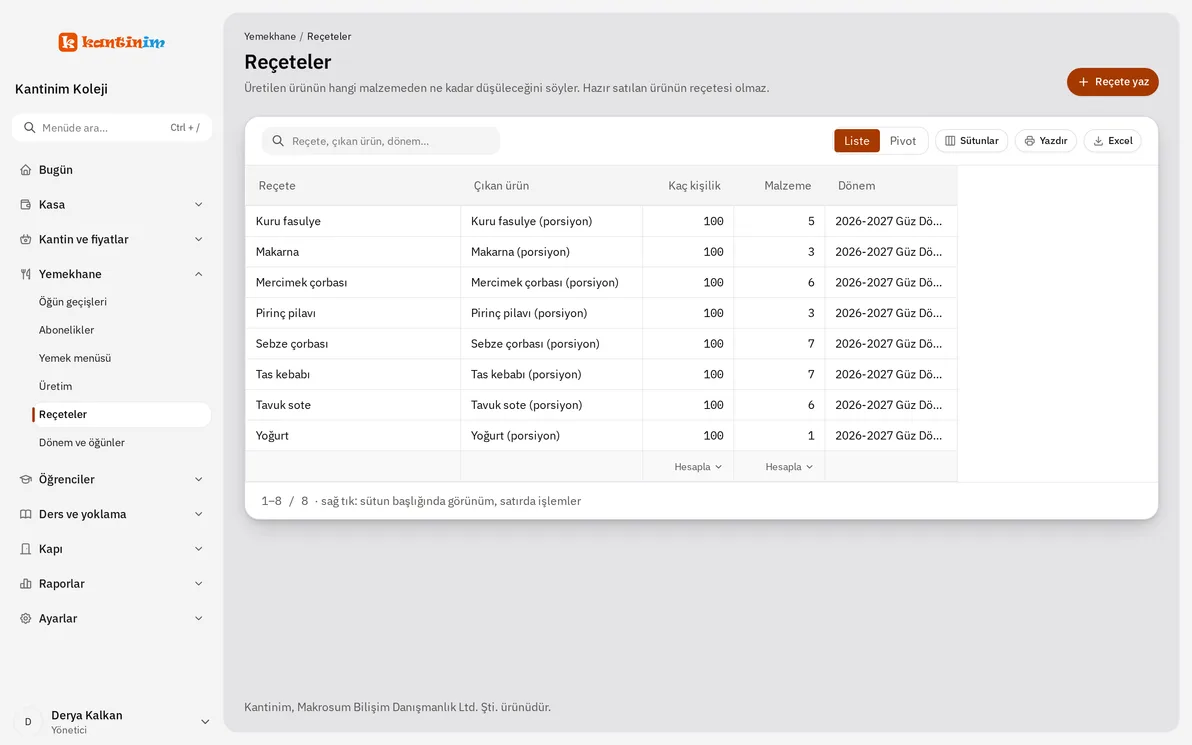Expand the Kantin ve fiyatlar section

click(x=112, y=239)
